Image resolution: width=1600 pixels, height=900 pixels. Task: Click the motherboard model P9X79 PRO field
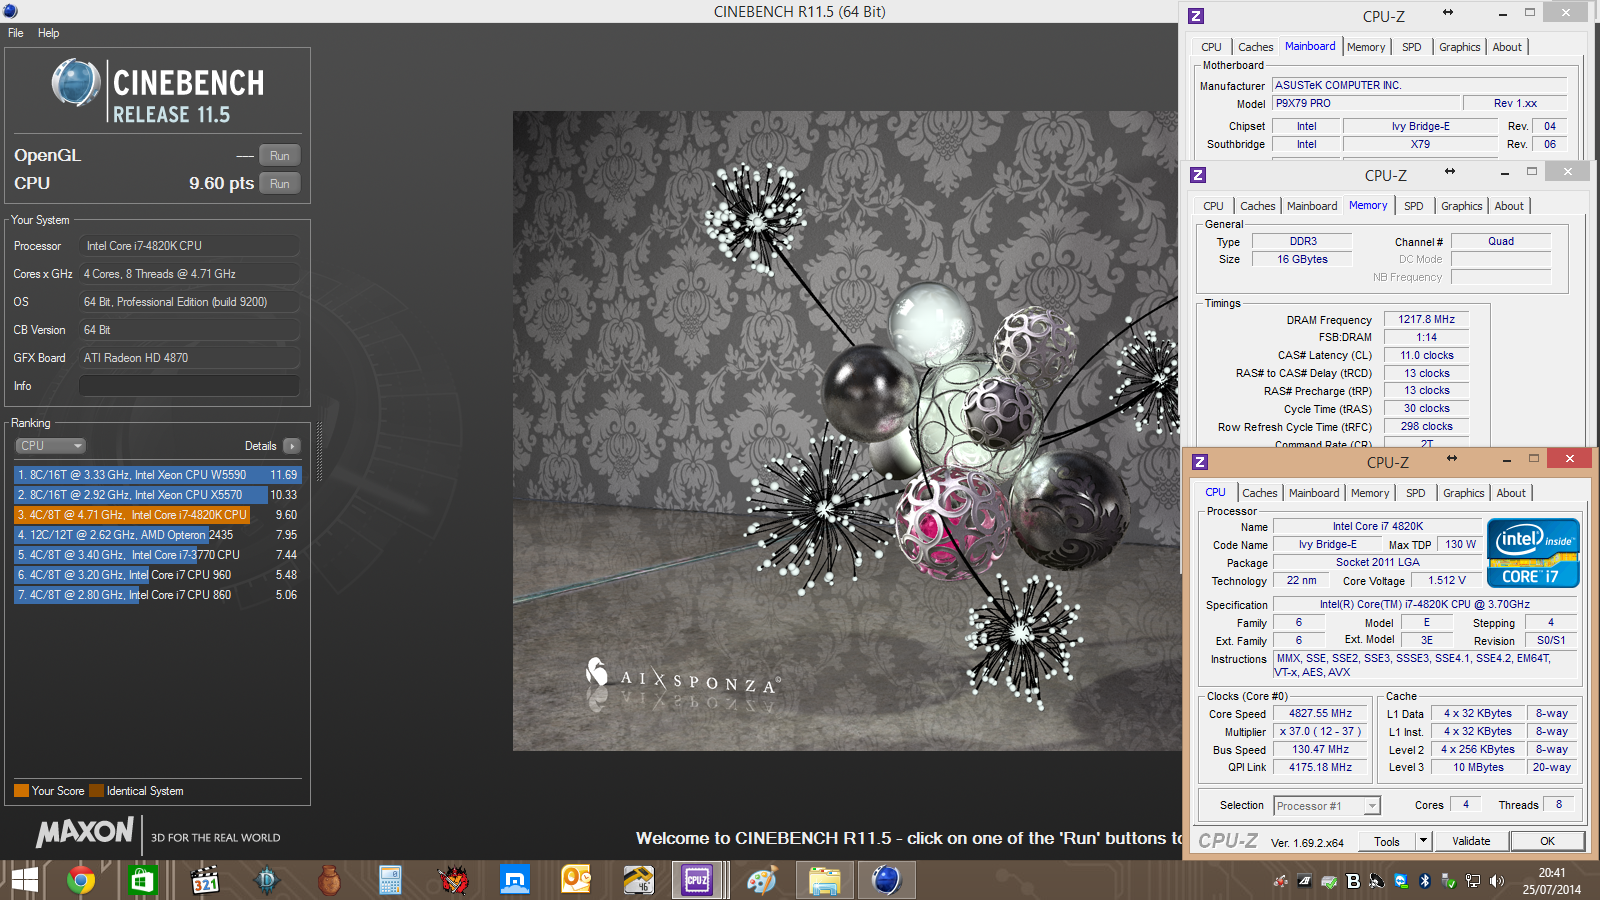tap(1366, 103)
